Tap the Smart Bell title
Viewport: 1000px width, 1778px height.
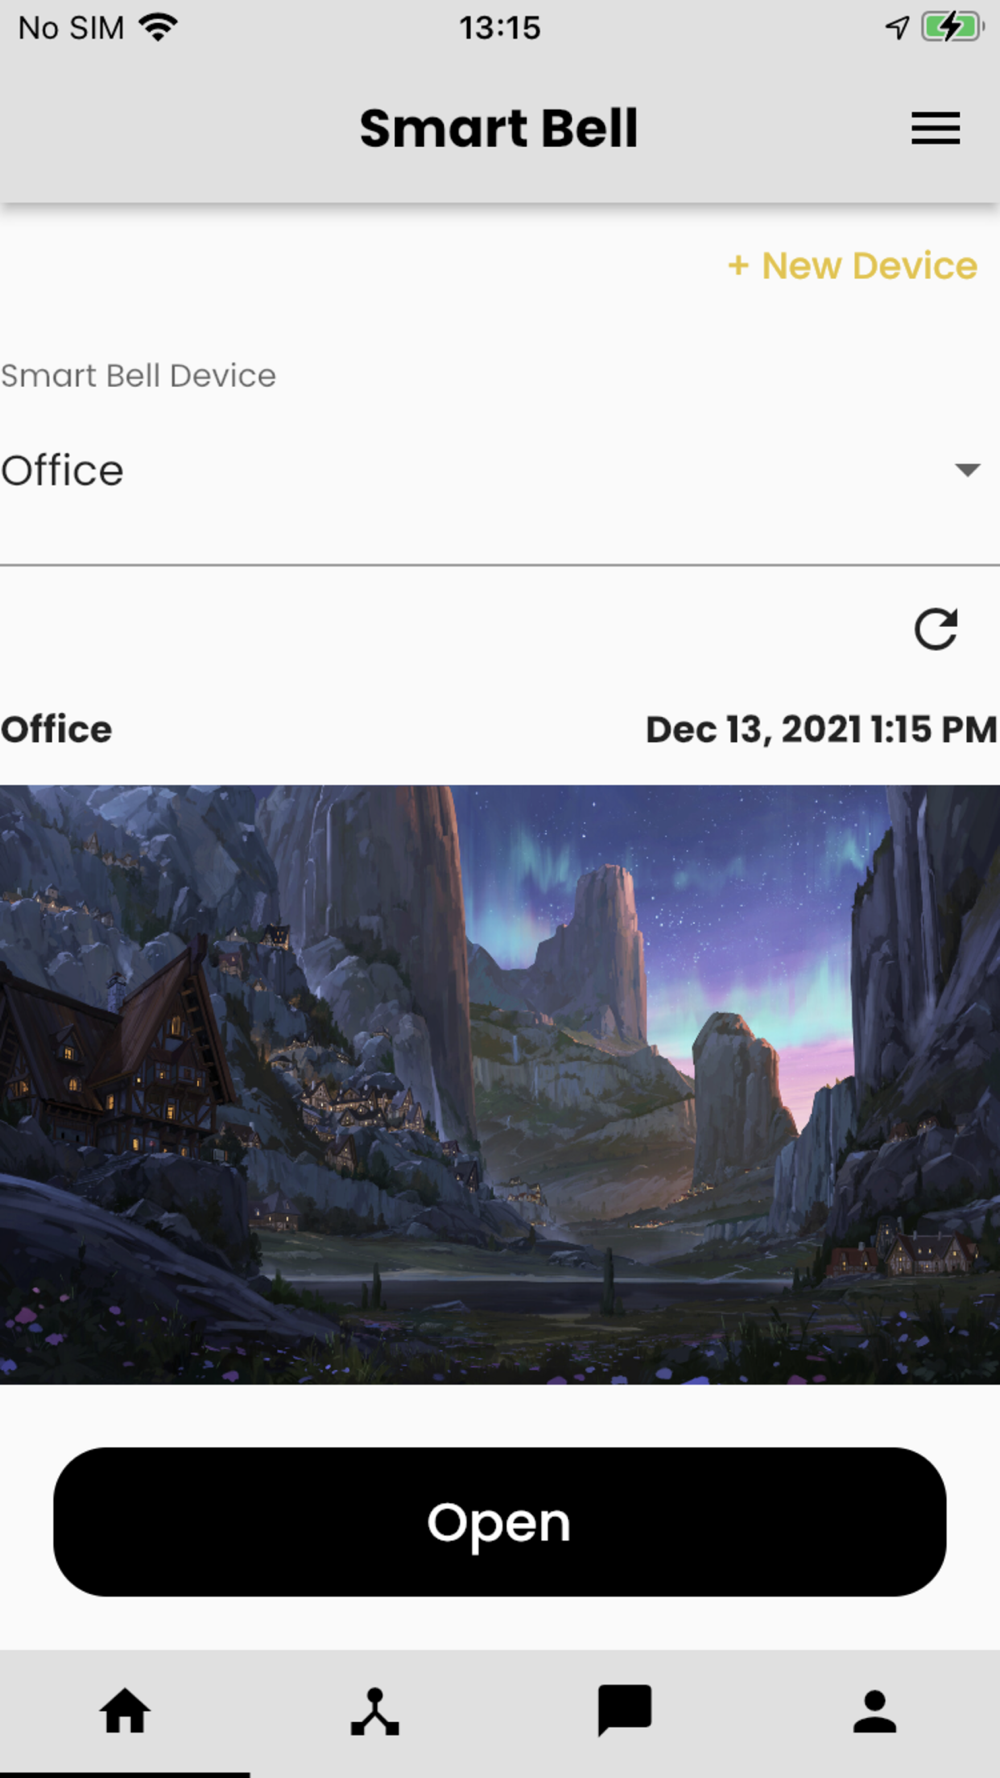(x=499, y=129)
